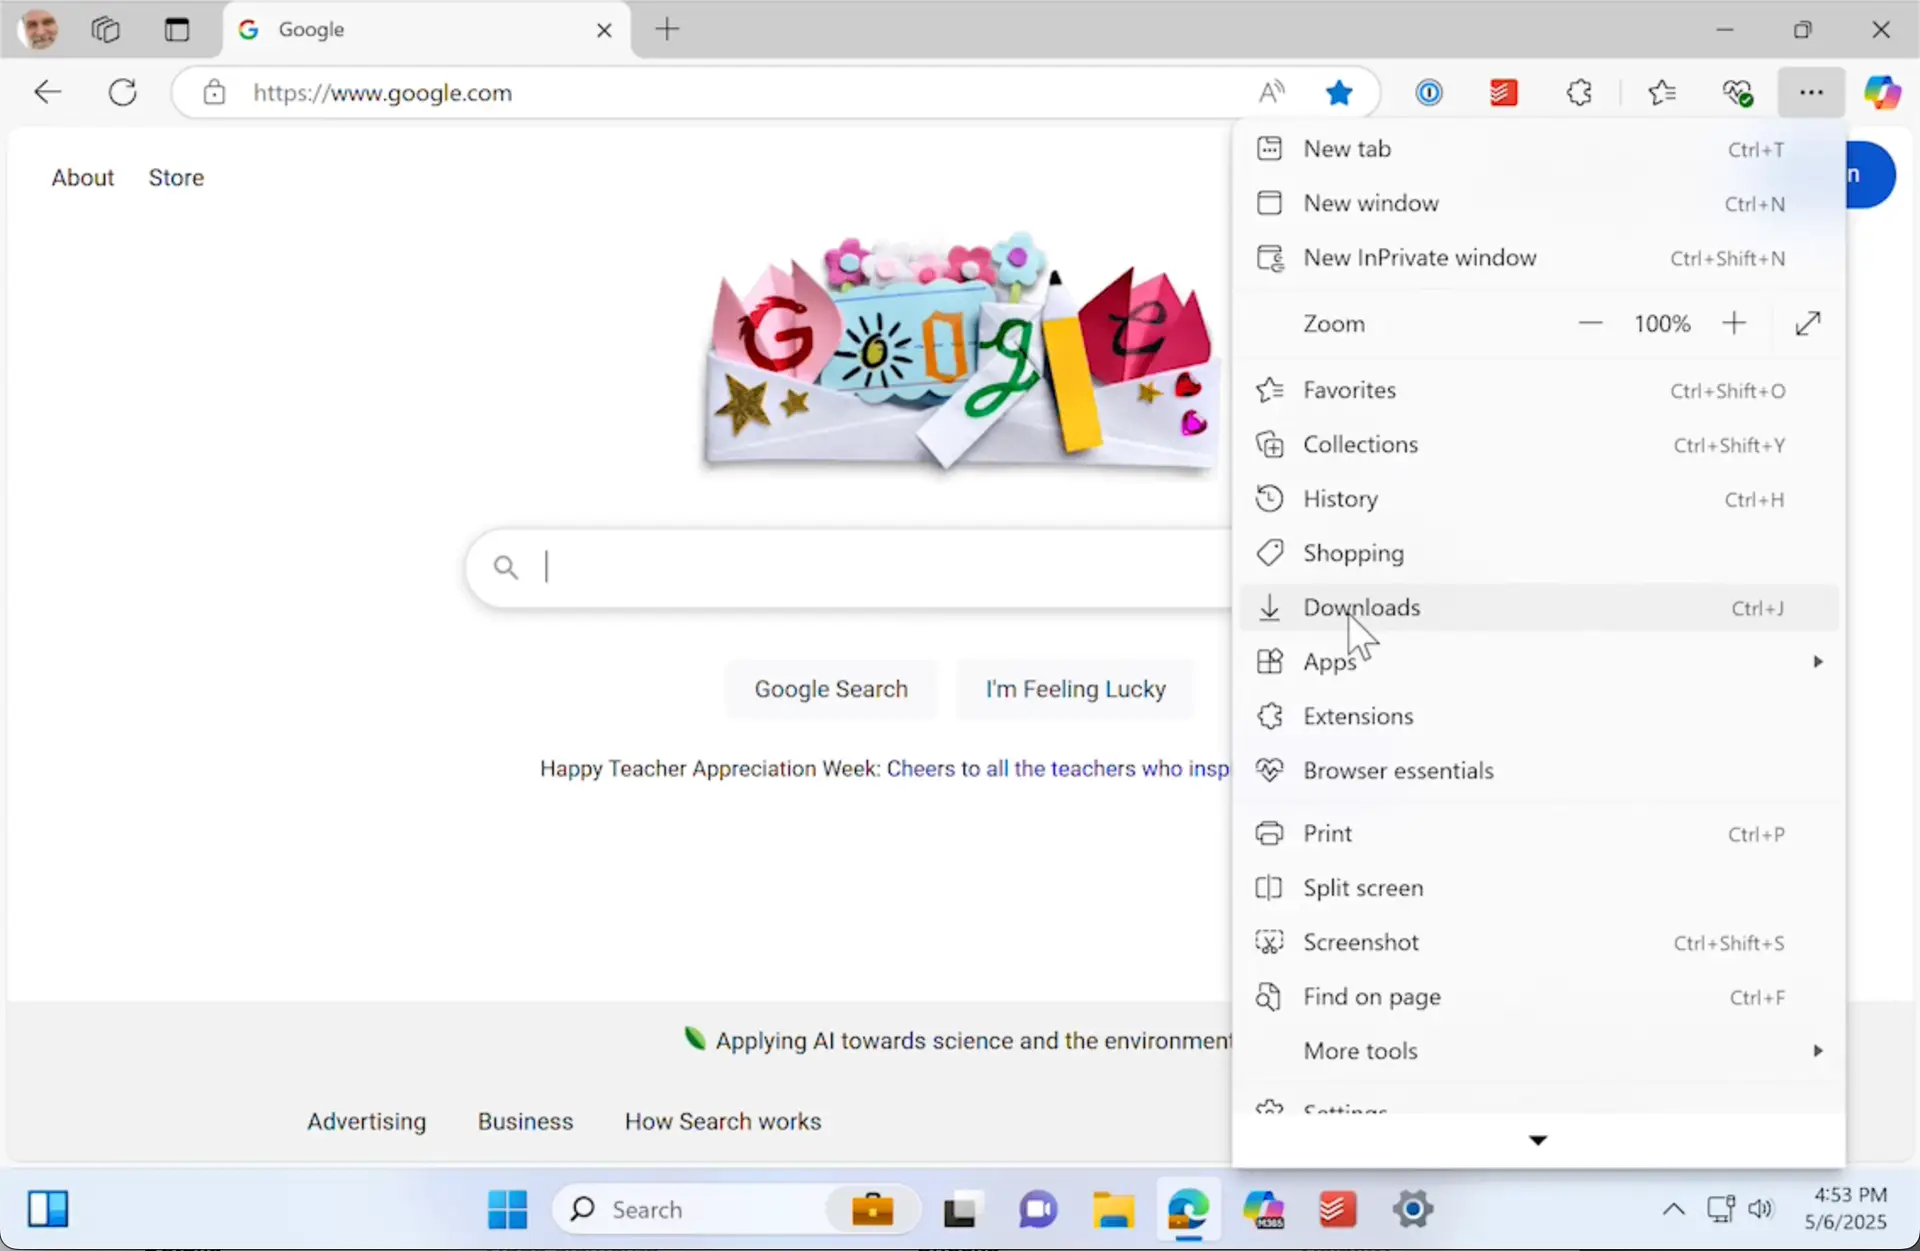This screenshot has width=1920, height=1251.
Task: Open Browser essentials heart icon in toolbar
Action: tap(1738, 93)
